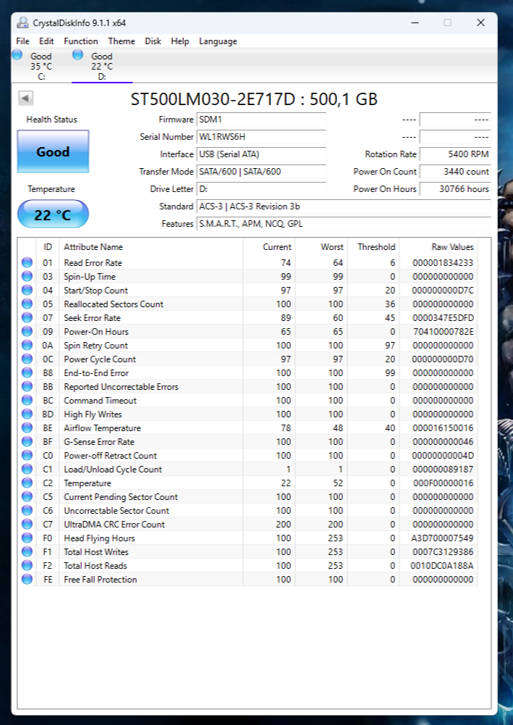Viewport: 513px width, 725px height.
Task: Minimize the CrystalDiskInfo window
Action: click(x=415, y=23)
